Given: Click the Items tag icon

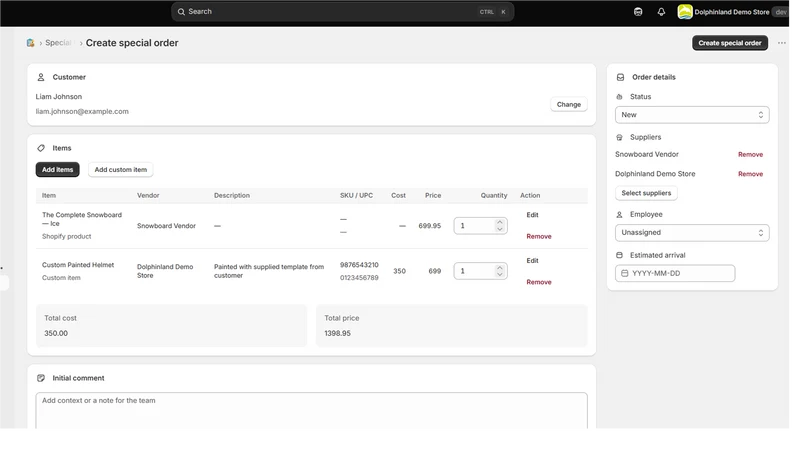Looking at the screenshot, I should (41, 148).
